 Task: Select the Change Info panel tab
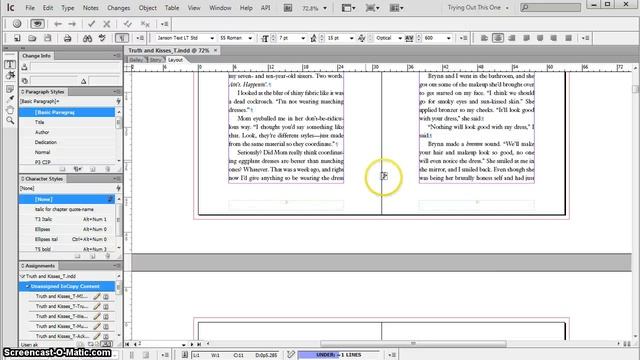point(36,56)
